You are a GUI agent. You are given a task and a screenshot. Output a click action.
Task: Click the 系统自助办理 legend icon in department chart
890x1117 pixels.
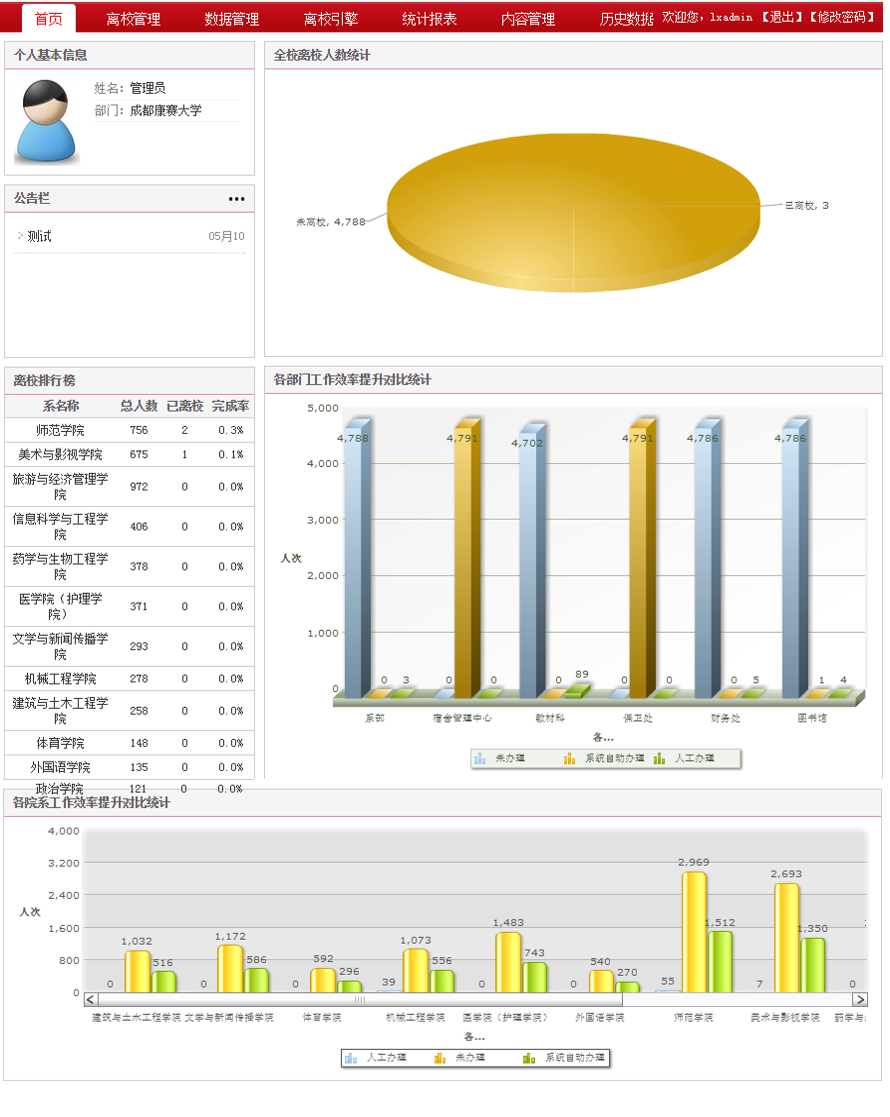pyautogui.click(x=569, y=759)
